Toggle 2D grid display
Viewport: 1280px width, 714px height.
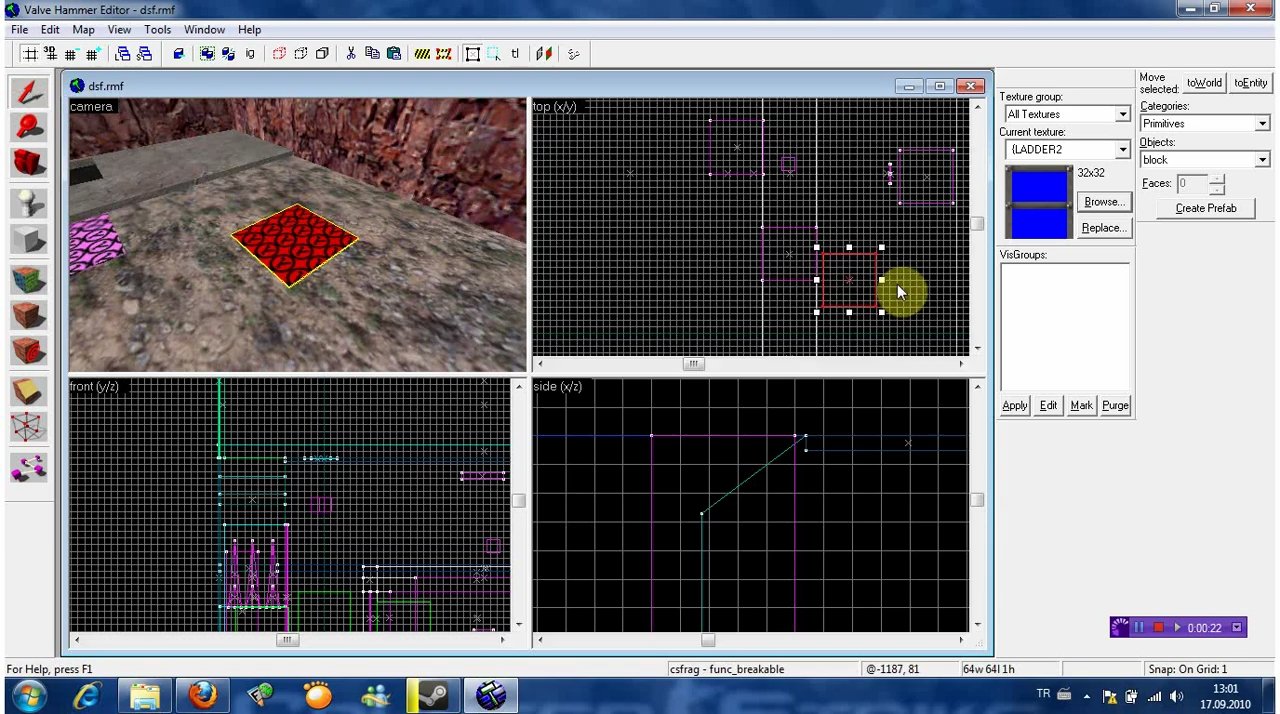[x=29, y=54]
